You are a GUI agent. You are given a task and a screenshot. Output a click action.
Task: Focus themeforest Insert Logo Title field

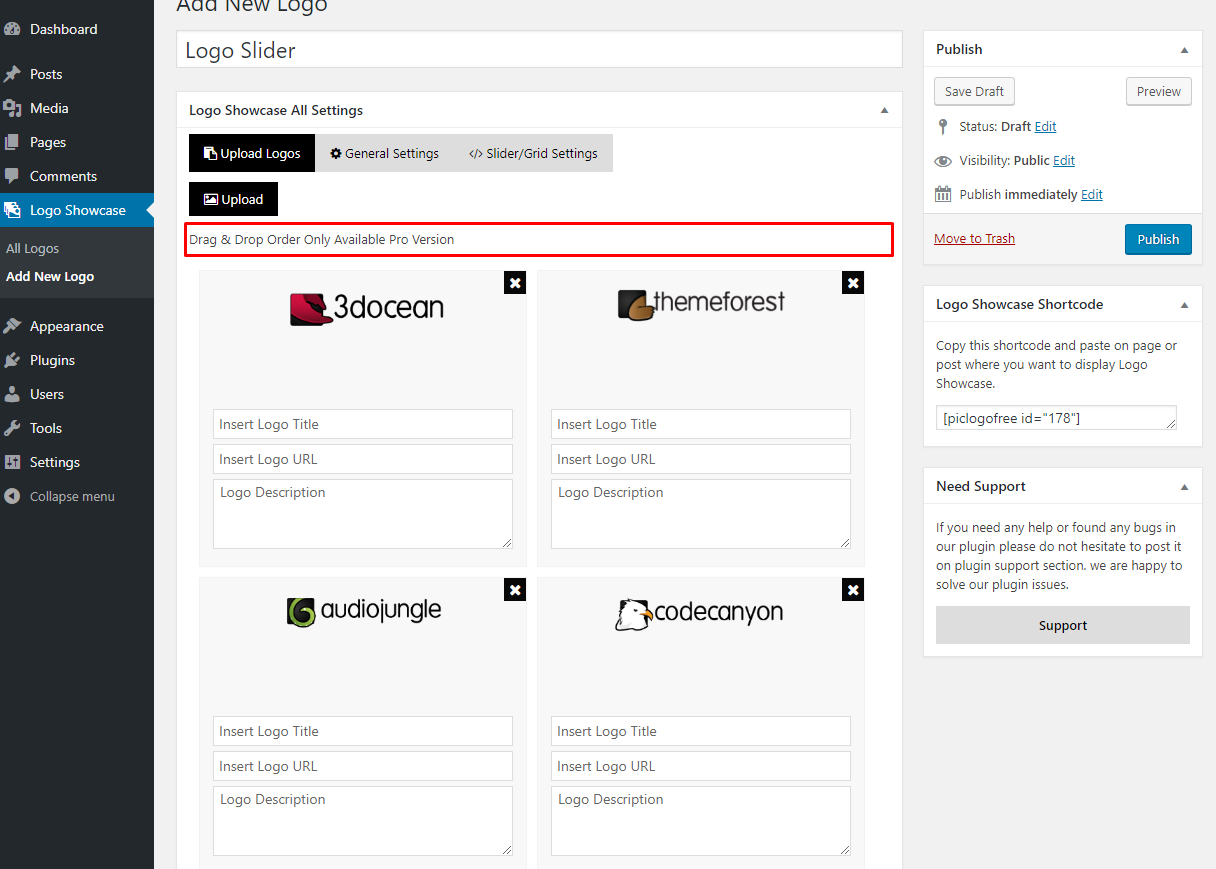coord(701,424)
